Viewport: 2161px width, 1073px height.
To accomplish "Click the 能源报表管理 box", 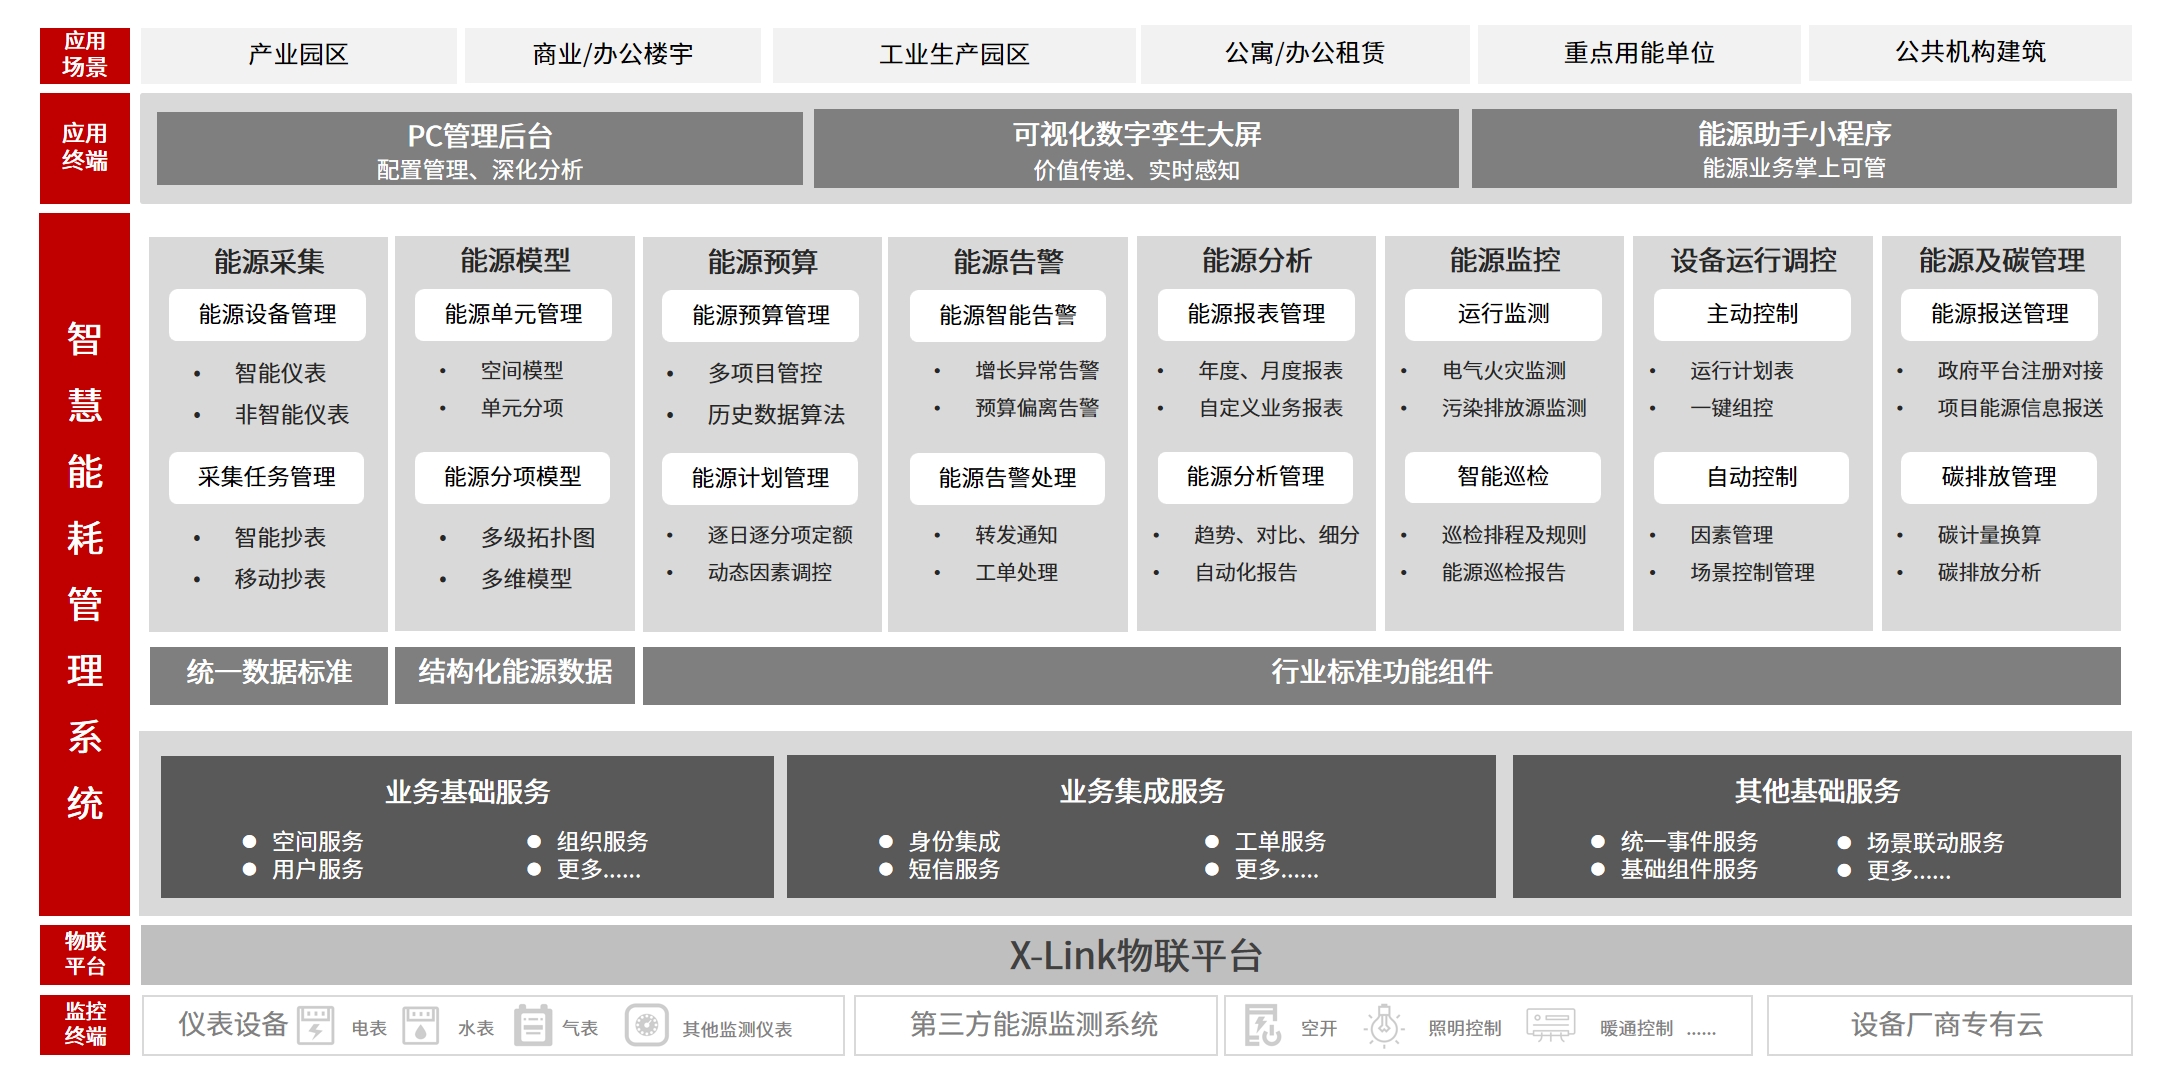I will click(1256, 315).
